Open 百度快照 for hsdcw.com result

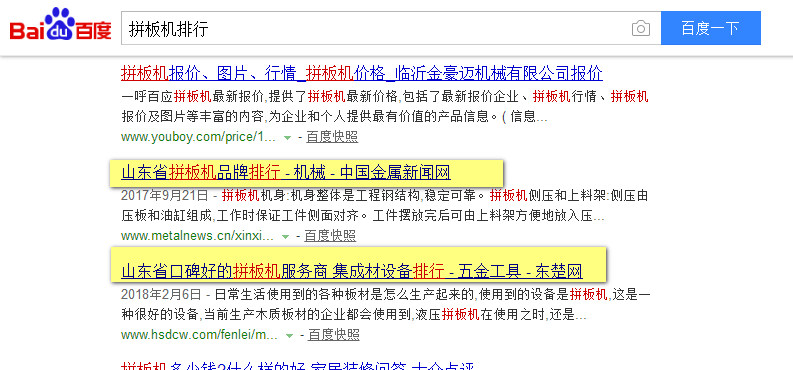[x=334, y=335]
